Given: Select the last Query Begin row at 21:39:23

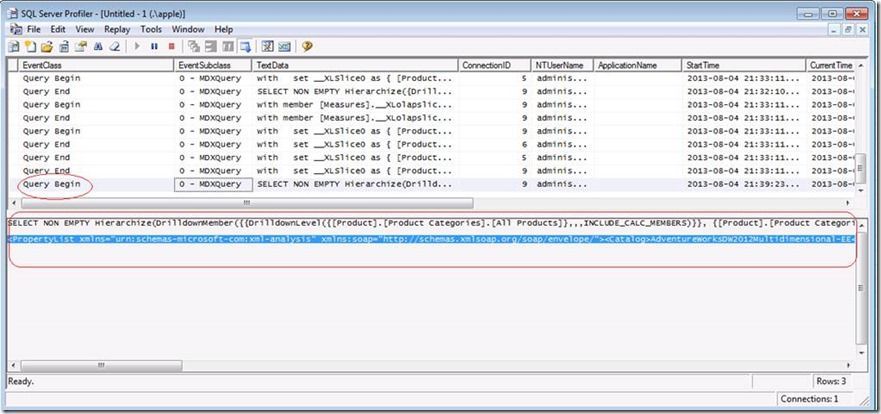Looking at the screenshot, I should (433, 184).
